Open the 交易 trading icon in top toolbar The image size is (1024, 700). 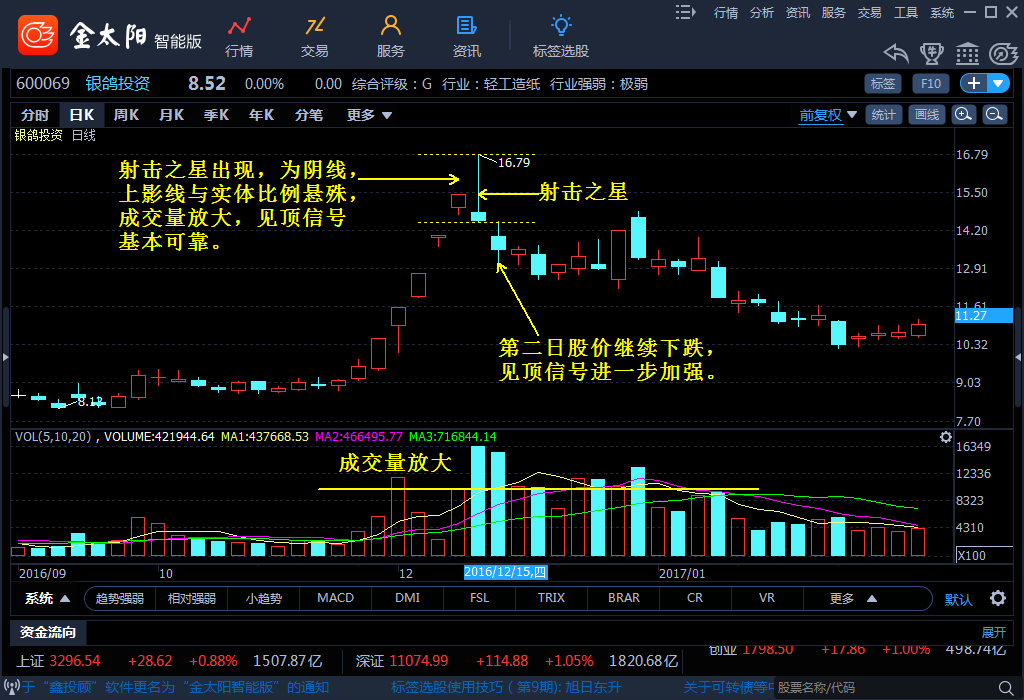pos(315,36)
